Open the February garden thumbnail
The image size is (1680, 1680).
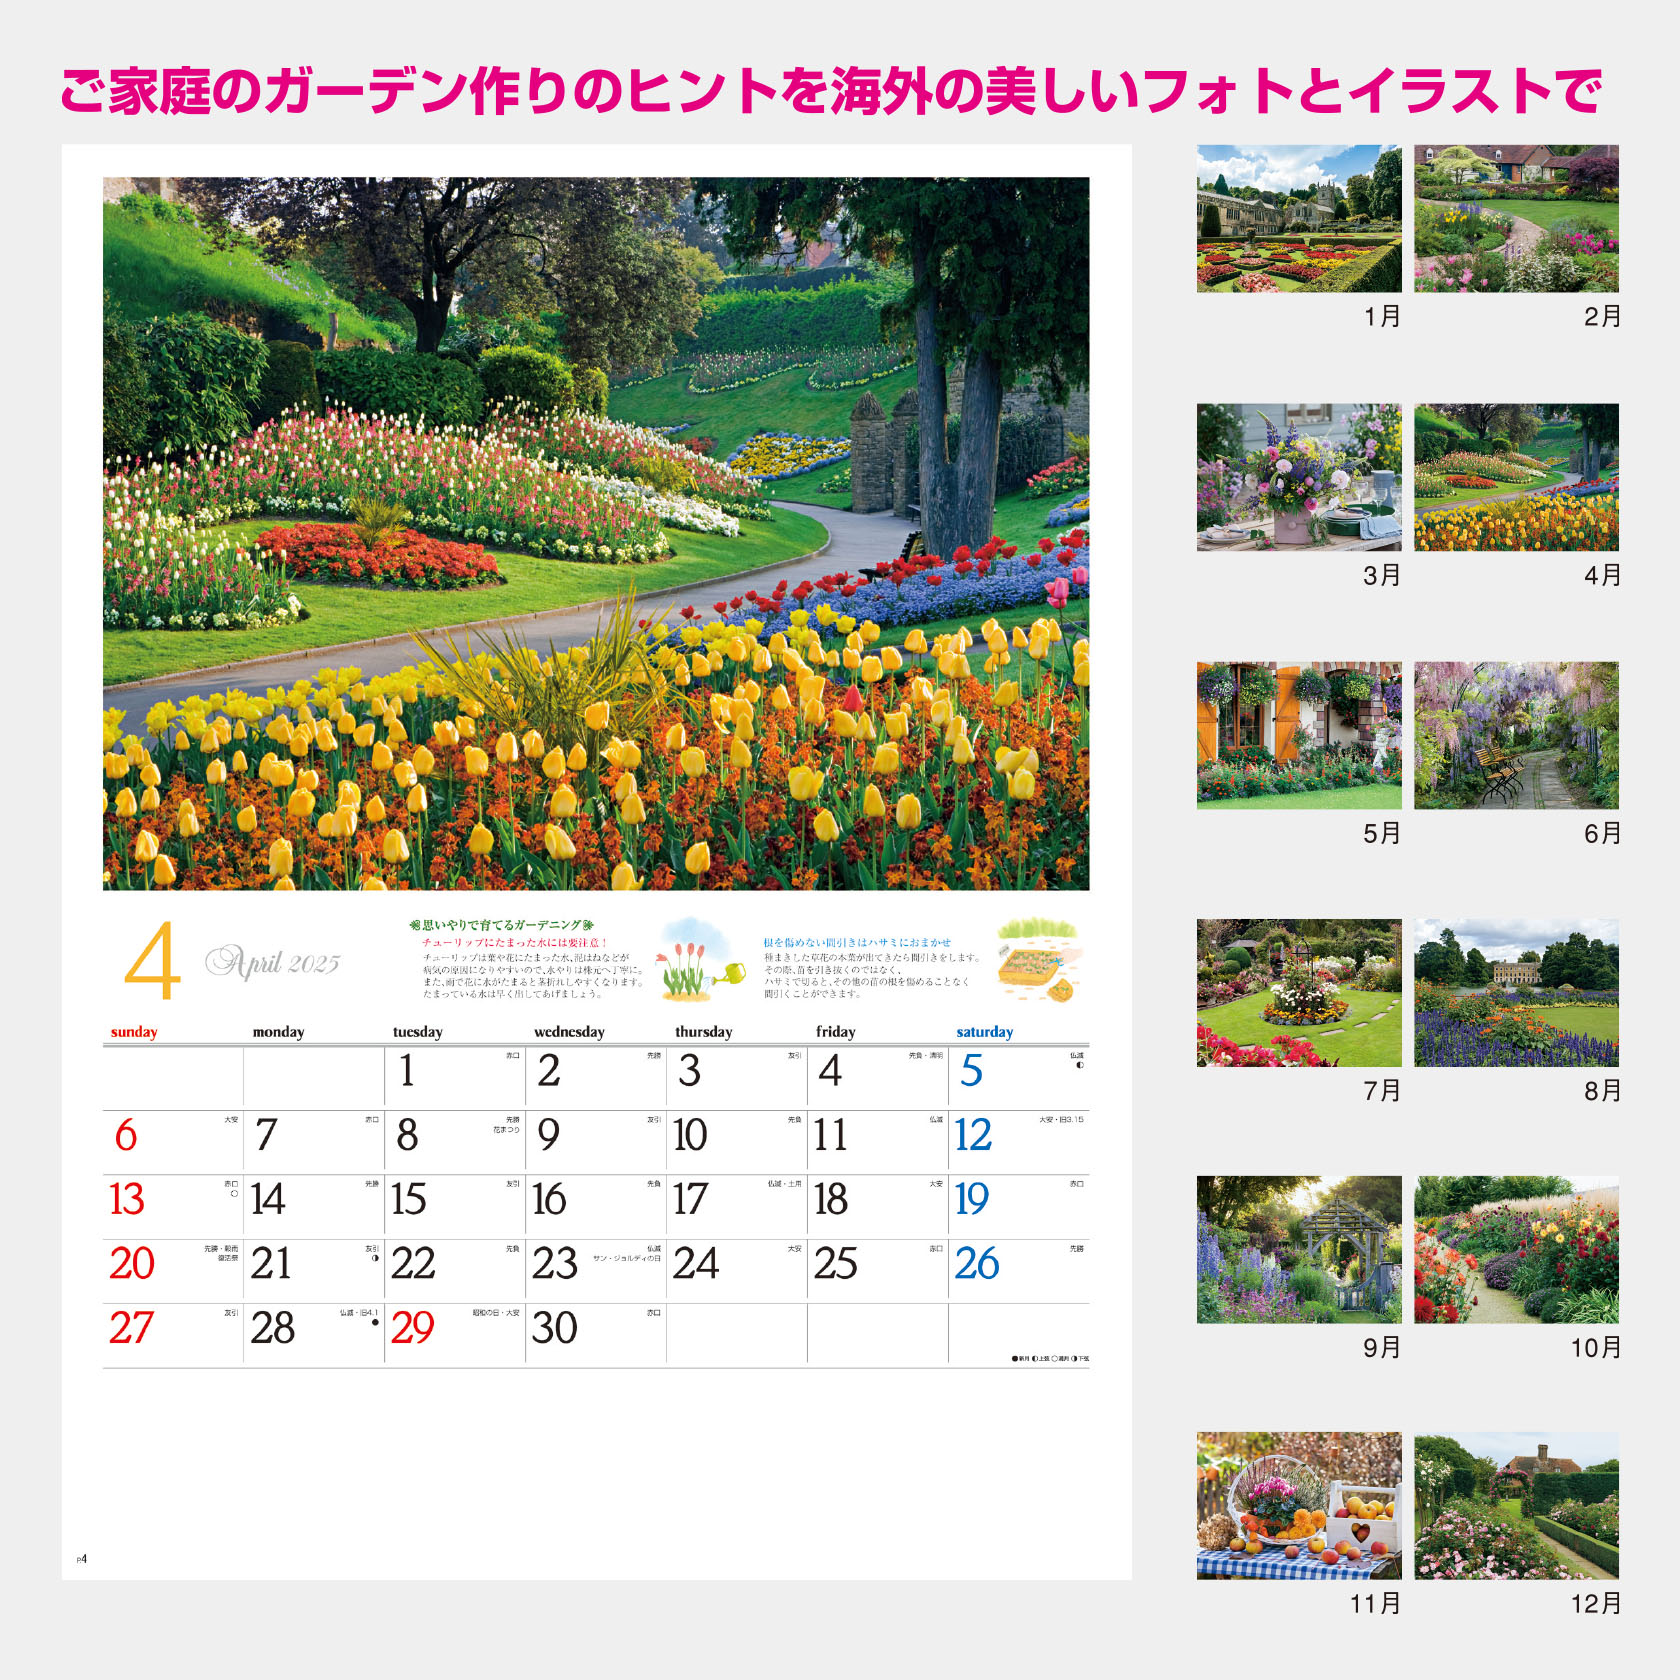[x=1516, y=218]
